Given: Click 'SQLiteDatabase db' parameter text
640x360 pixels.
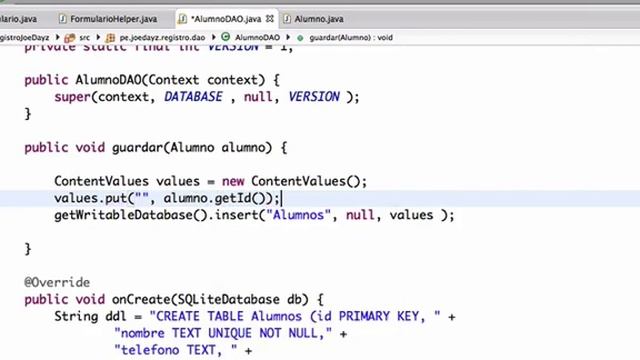Looking at the screenshot, I should coord(240,300).
